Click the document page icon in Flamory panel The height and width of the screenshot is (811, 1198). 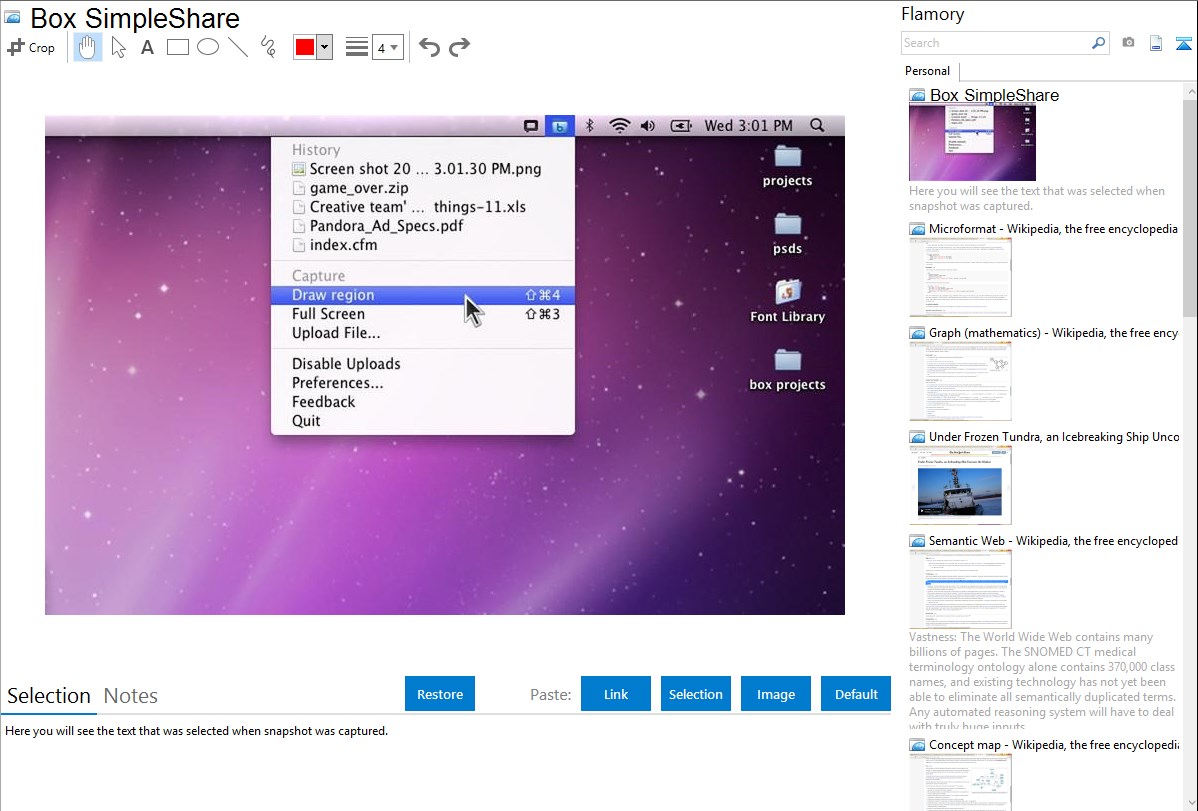point(1156,43)
